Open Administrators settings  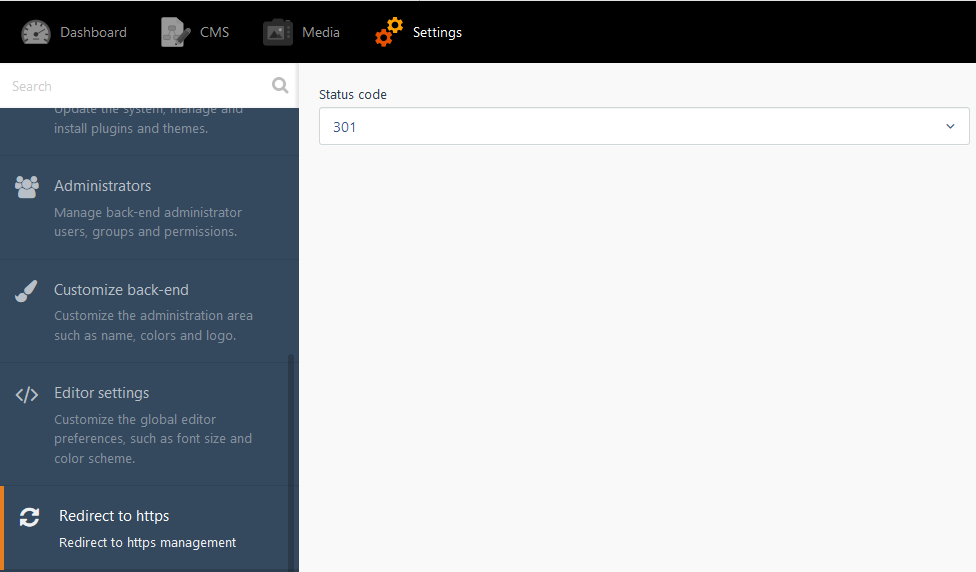(149, 207)
